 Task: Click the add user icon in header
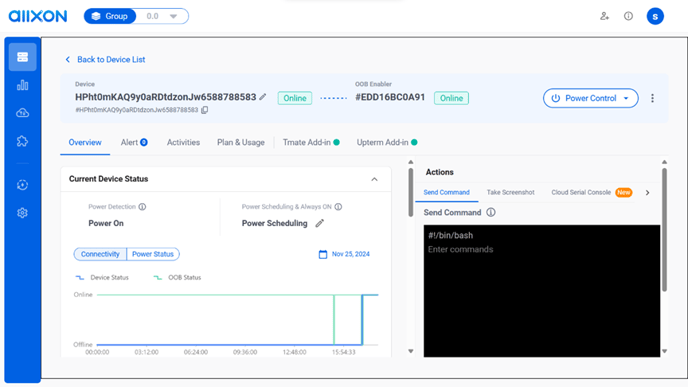pos(605,16)
